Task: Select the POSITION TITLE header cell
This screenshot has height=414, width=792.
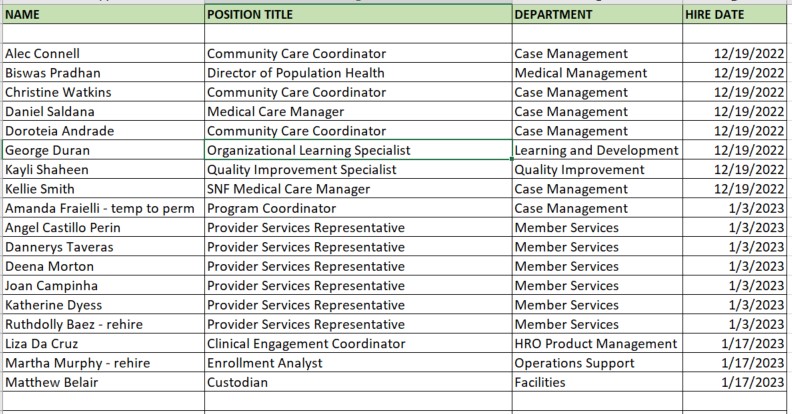Action: [x=359, y=14]
